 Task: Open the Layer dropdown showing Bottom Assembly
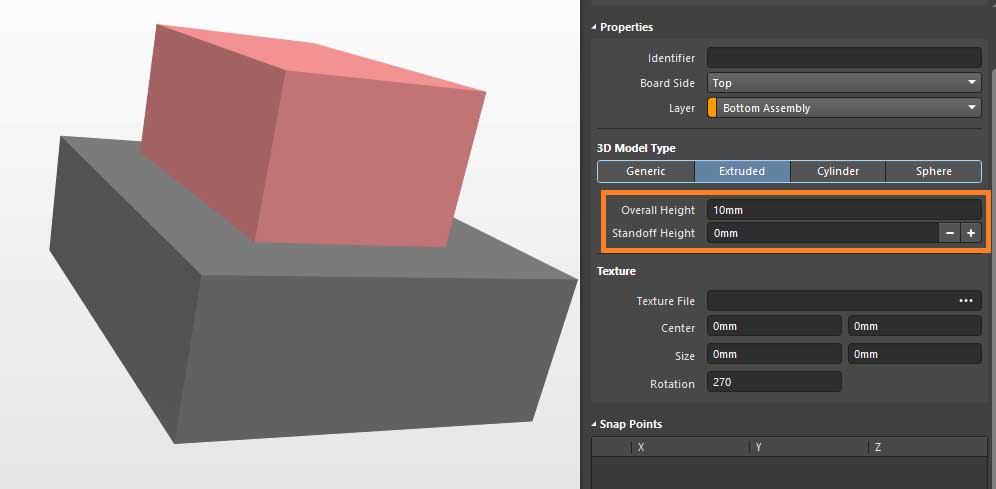[844, 108]
